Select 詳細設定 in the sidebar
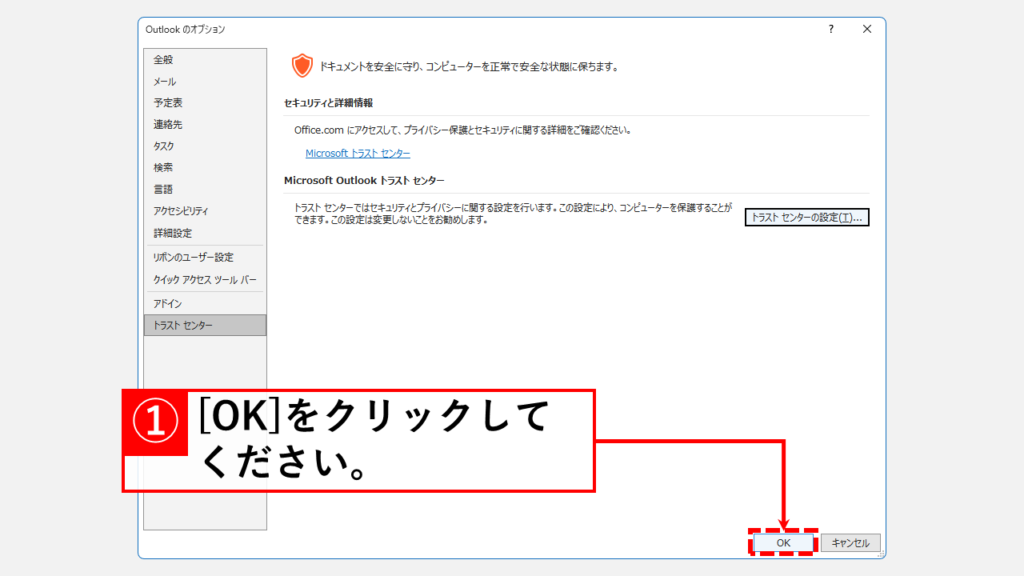Image resolution: width=1024 pixels, height=576 pixels. click(x=204, y=233)
